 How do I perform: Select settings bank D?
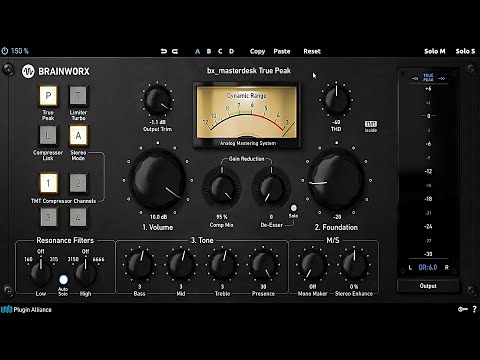231,51
